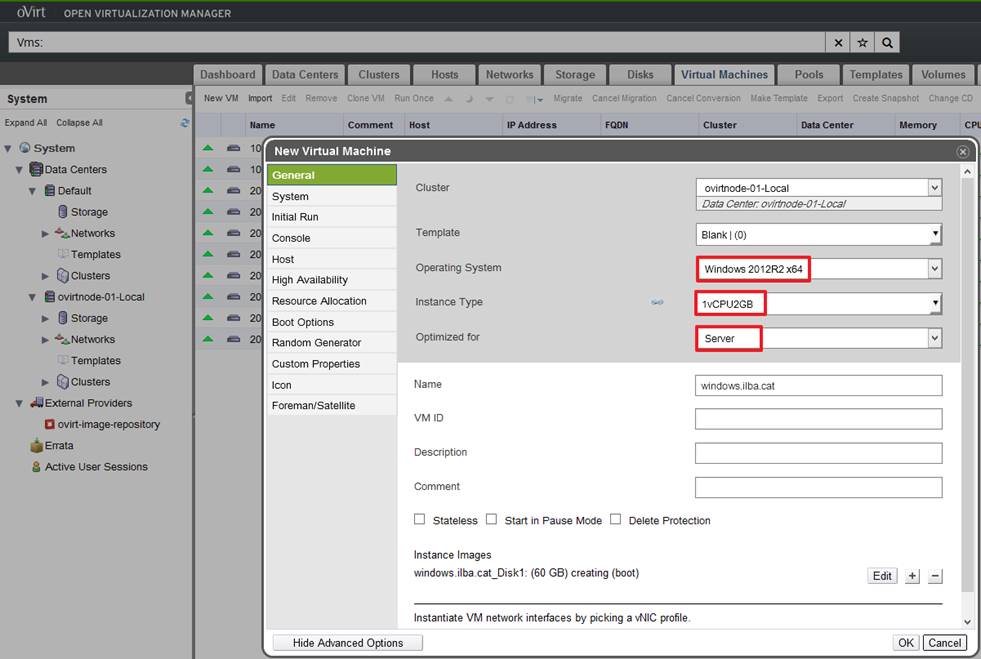Click External Providers truck icon
981x659 pixels.
tap(37, 402)
